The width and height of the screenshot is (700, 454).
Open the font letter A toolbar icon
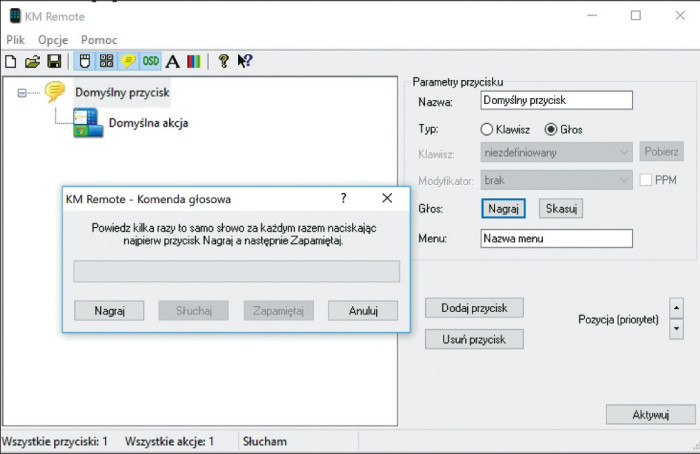click(x=172, y=61)
